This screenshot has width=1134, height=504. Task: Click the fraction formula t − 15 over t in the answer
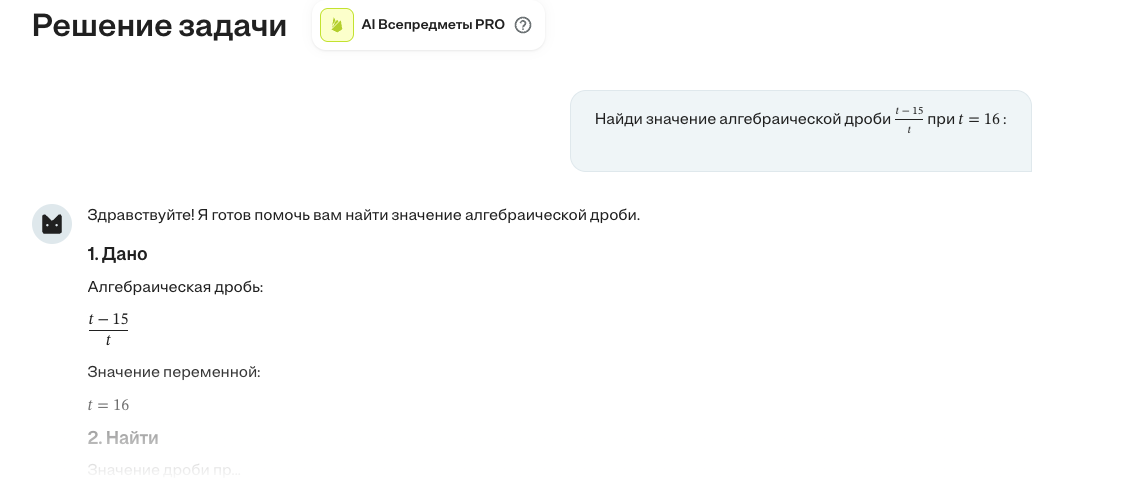click(108, 330)
